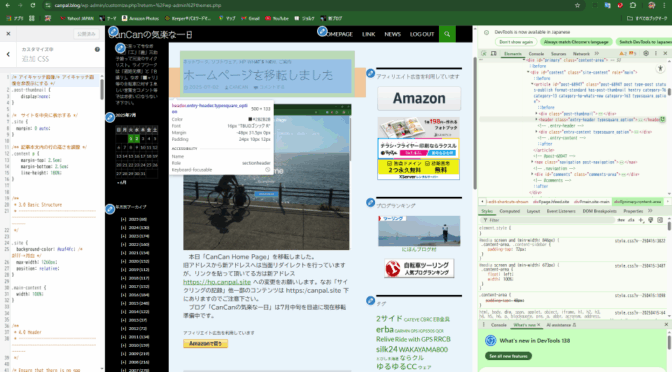Expand the div.post-thumbnail node
Viewport: 672px width, 372px height.
pyautogui.click(x=536, y=114)
